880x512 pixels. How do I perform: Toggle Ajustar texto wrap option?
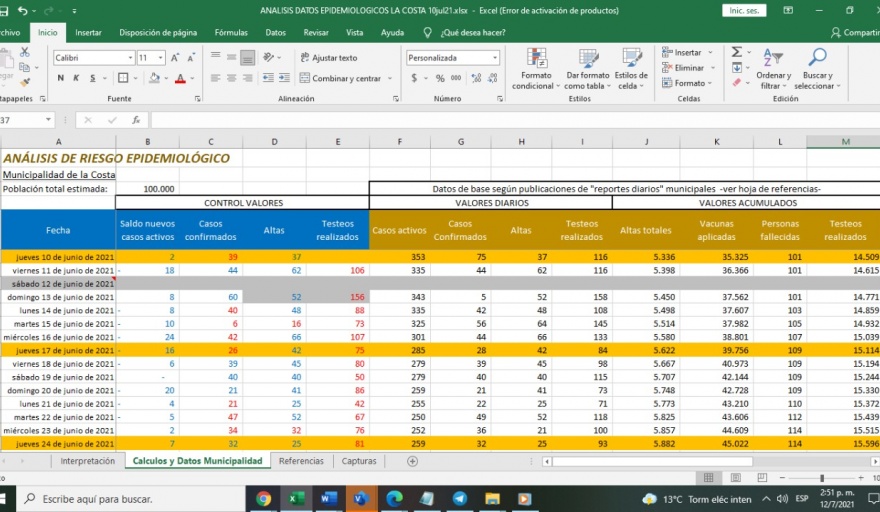click(x=327, y=58)
